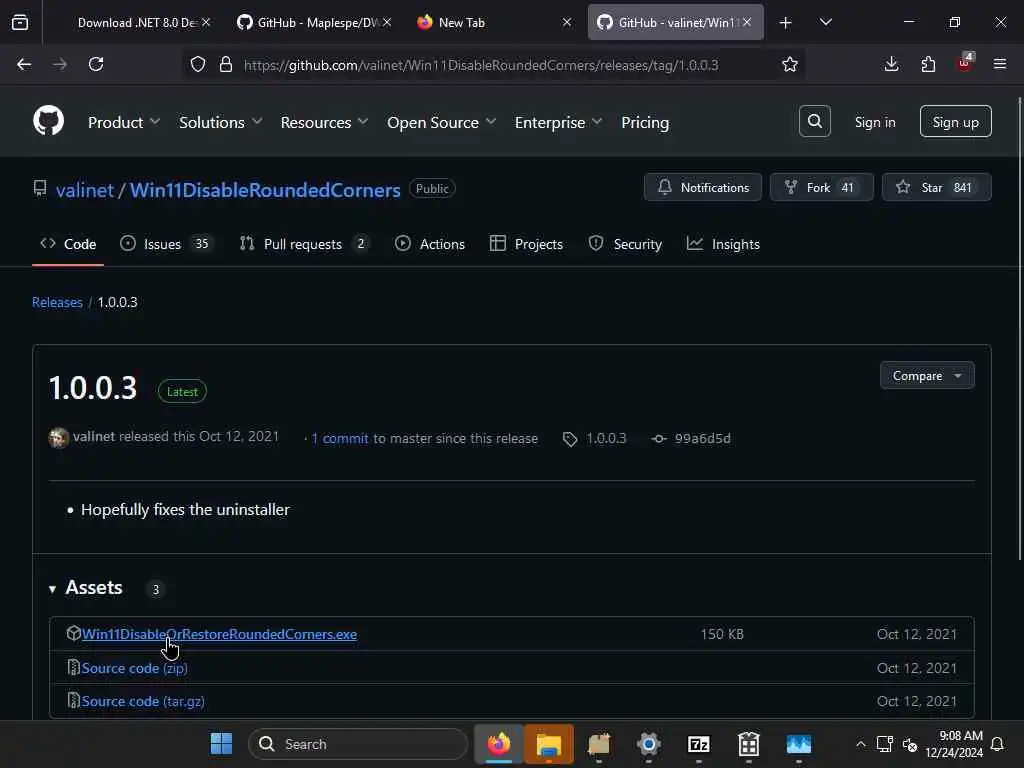Expand the Resources menu
The image size is (1024, 768).
(x=324, y=122)
